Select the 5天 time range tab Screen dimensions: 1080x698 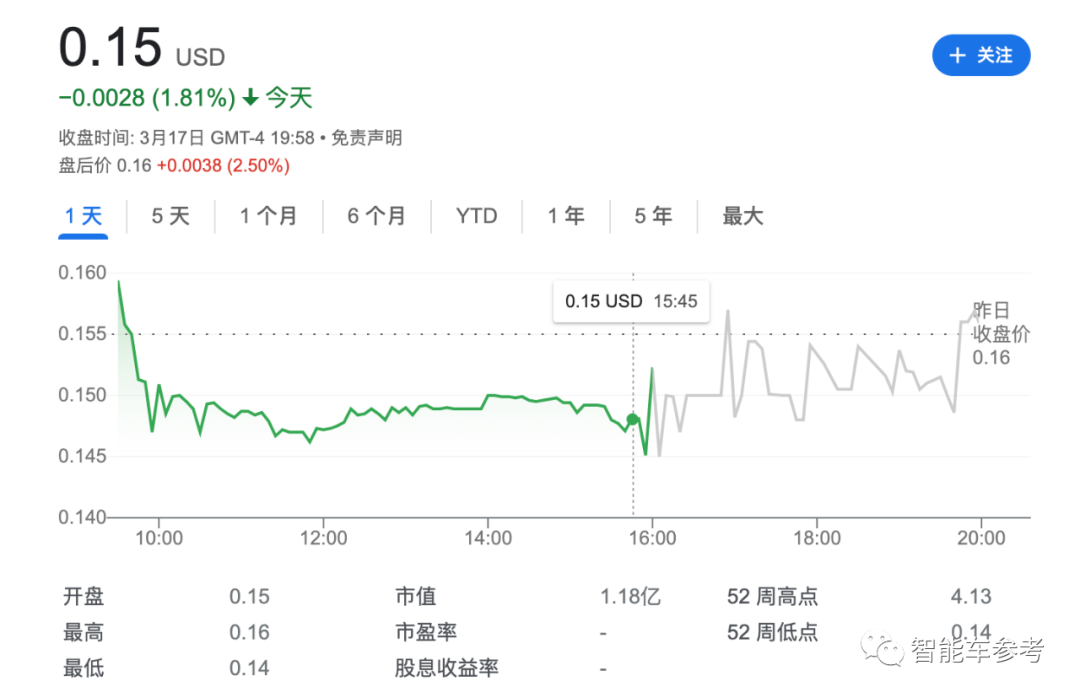click(x=170, y=216)
